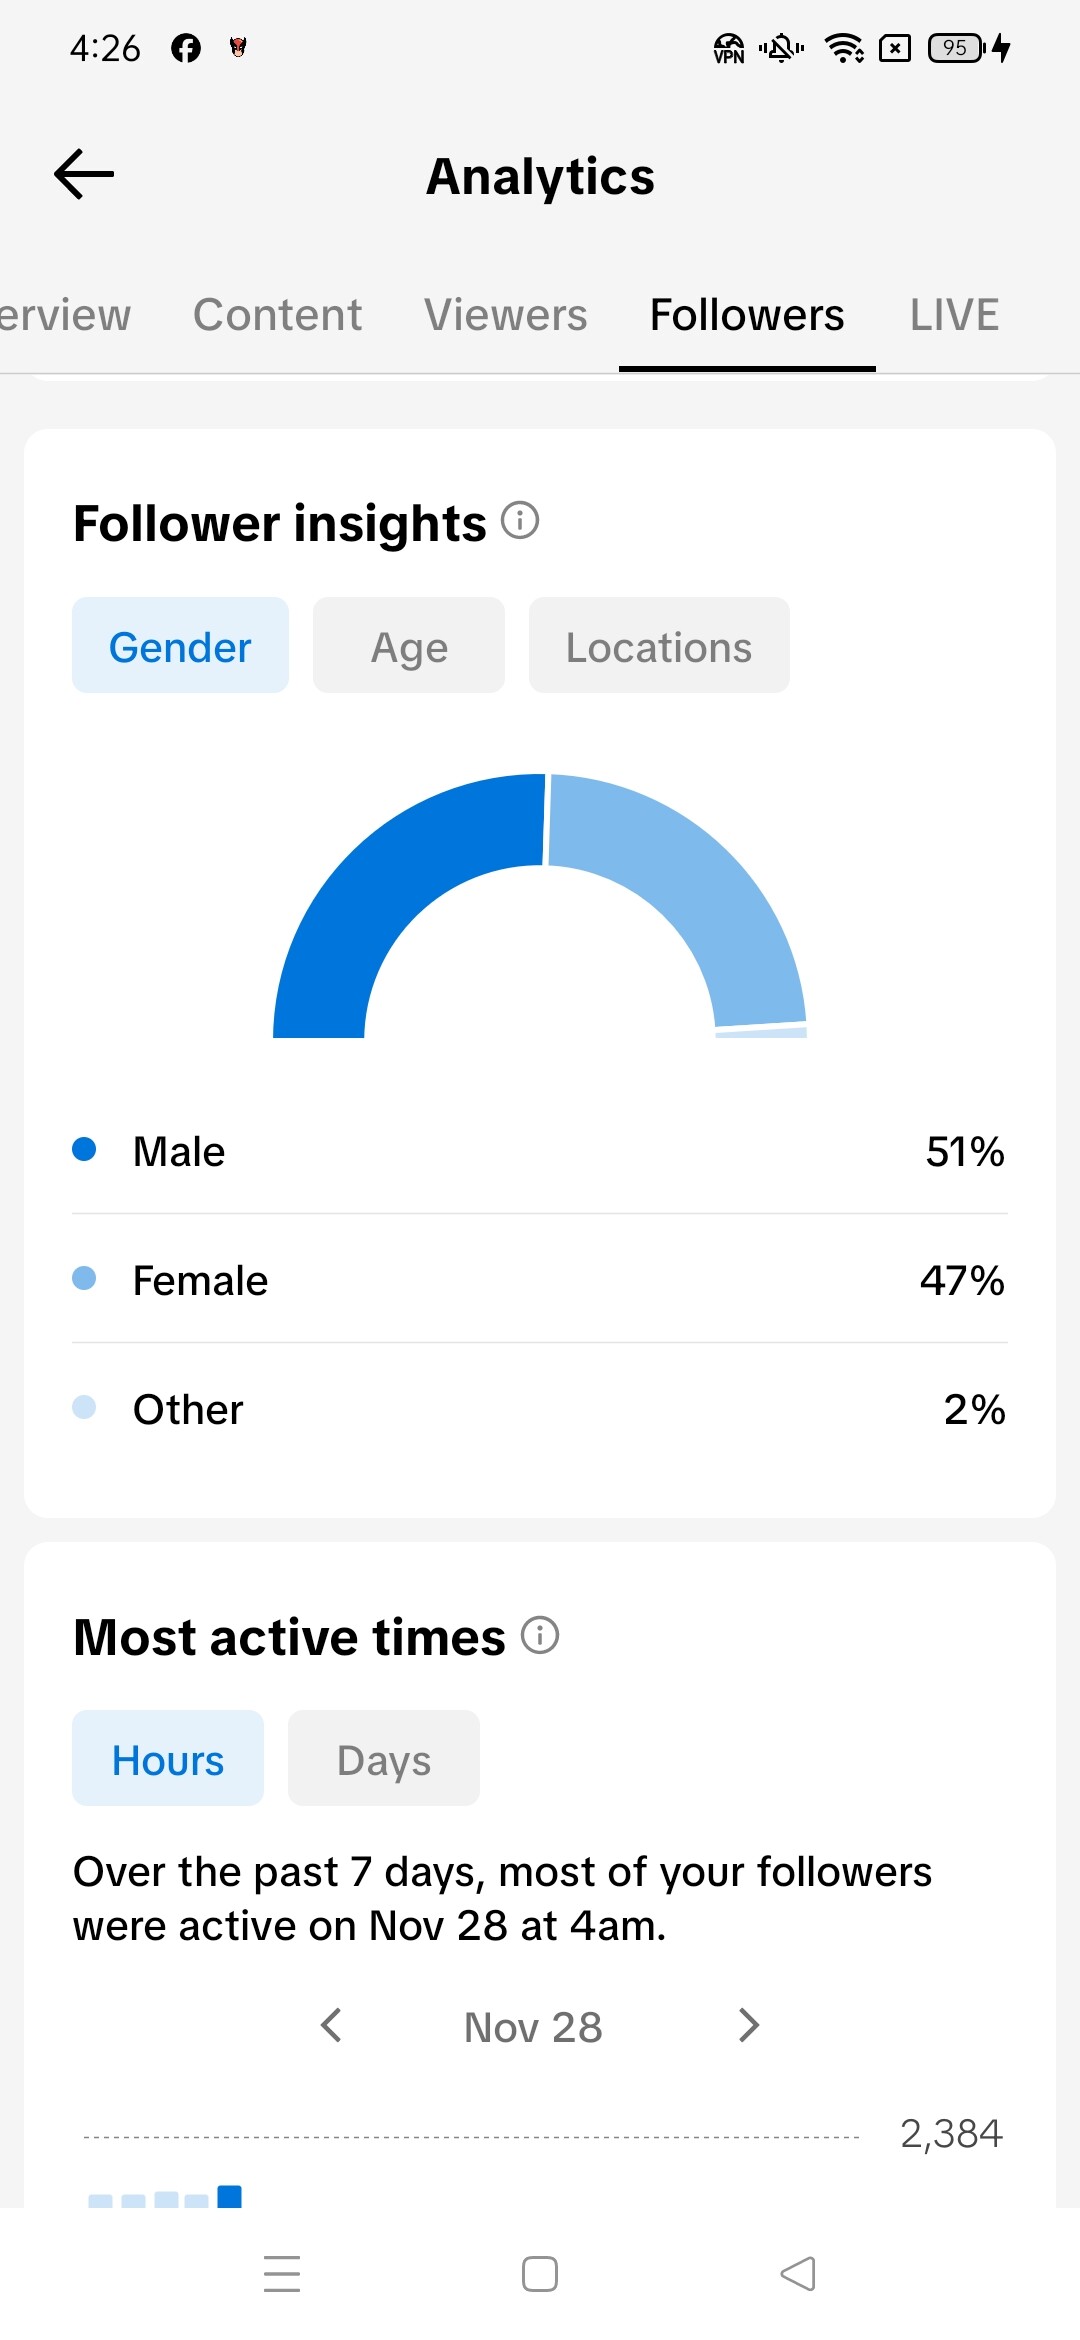Click the Female percentage row

tap(540, 1280)
